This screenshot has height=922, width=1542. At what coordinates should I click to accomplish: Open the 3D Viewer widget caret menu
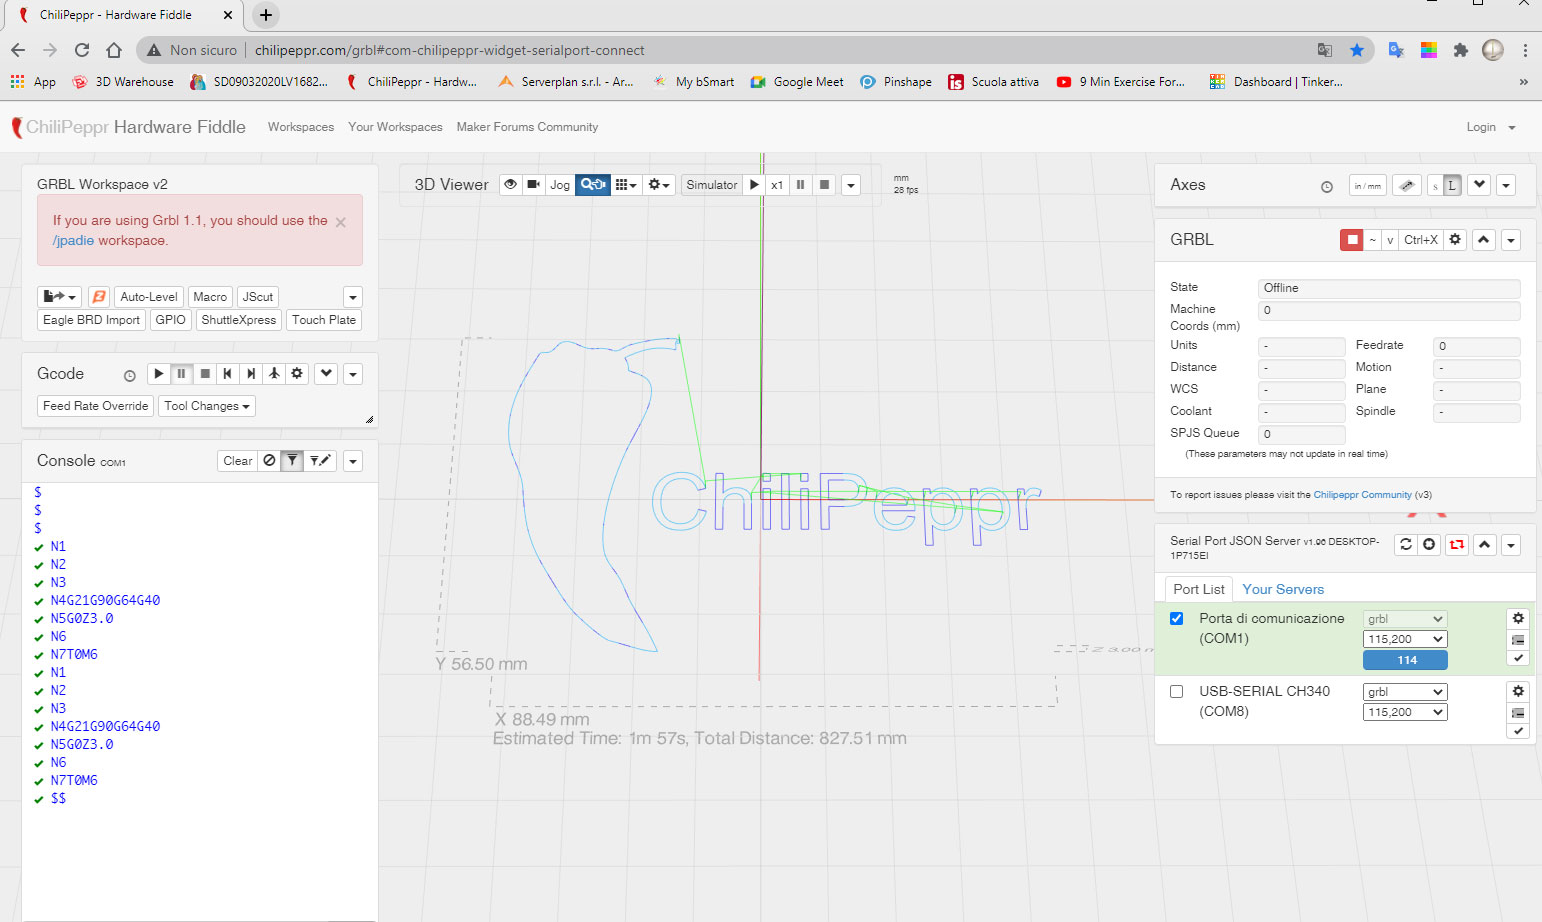click(851, 185)
